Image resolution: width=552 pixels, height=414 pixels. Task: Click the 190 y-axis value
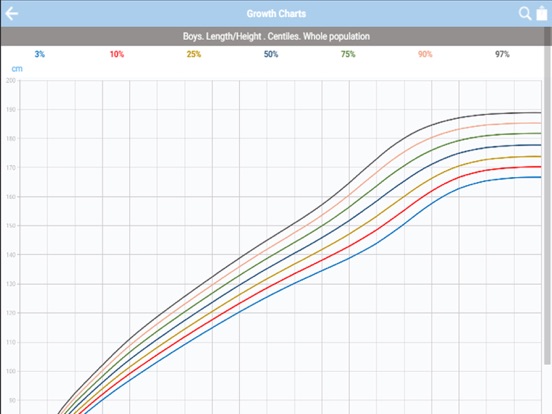(x=11, y=109)
